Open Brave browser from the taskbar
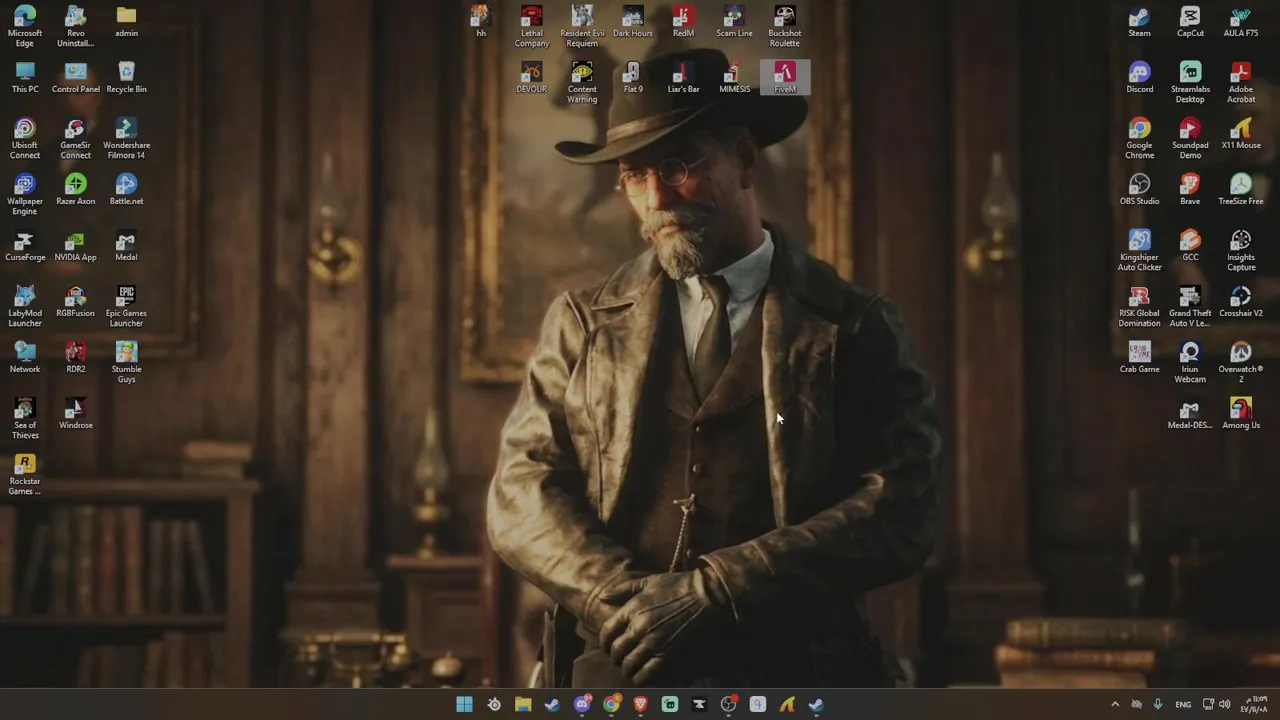Viewport: 1280px width, 720px height. [x=641, y=705]
